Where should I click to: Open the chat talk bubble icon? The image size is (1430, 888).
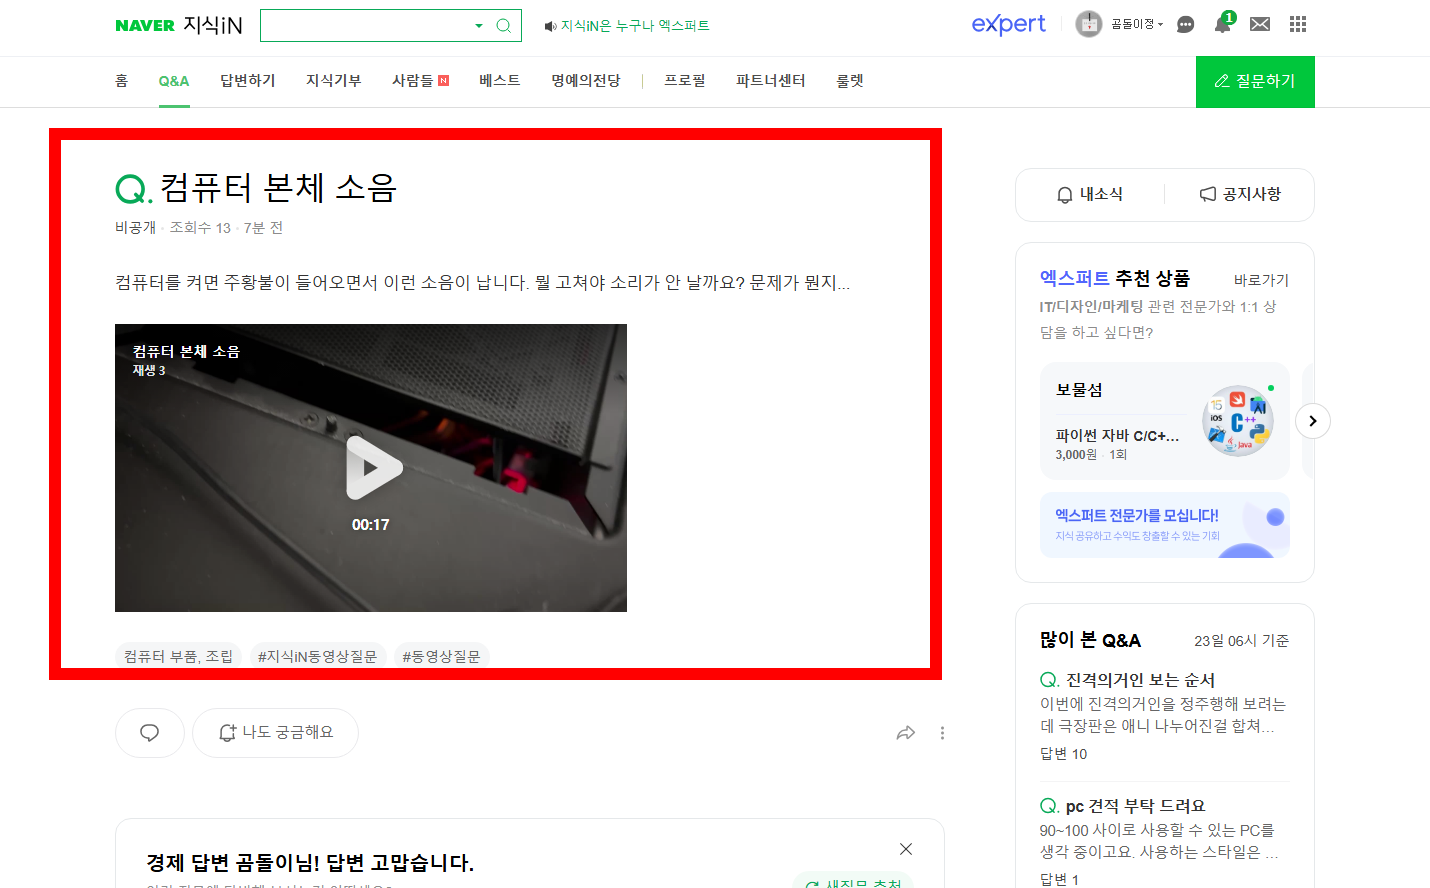coord(1185,24)
